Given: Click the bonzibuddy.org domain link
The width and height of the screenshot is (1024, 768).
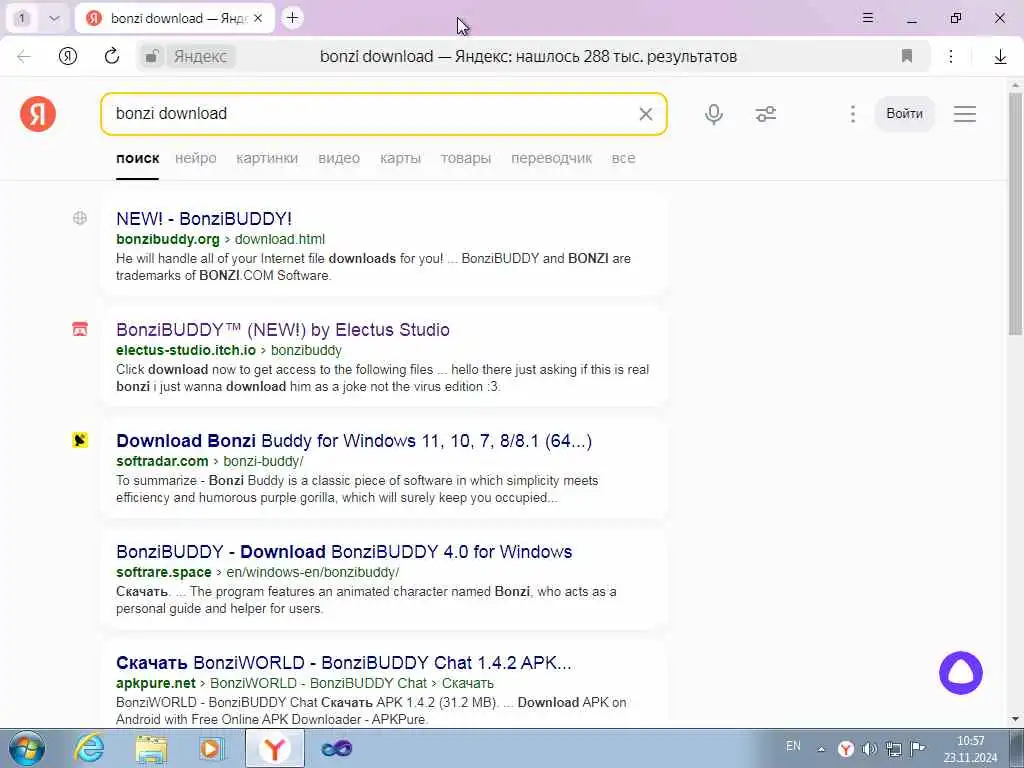Looking at the screenshot, I should tap(168, 239).
